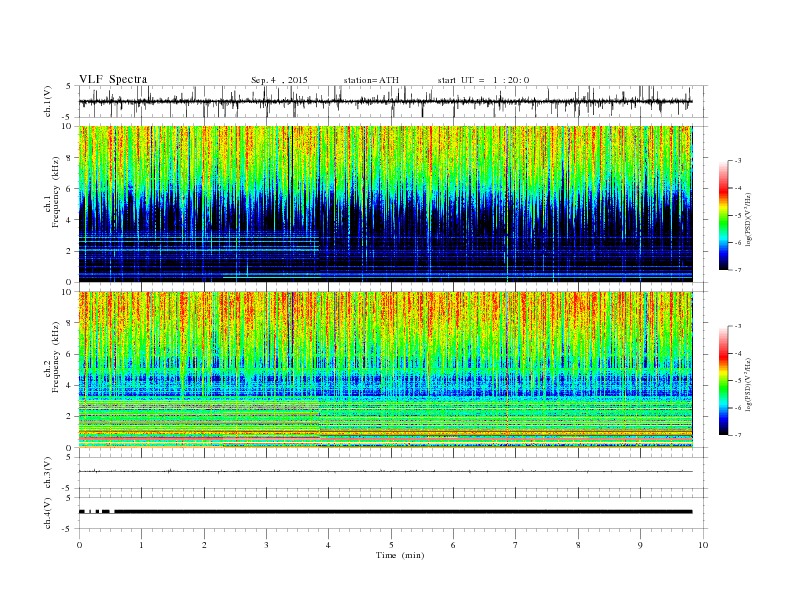
Task: Click the "start UT = 1:20:0" text
Action: pyautogui.click(x=483, y=80)
